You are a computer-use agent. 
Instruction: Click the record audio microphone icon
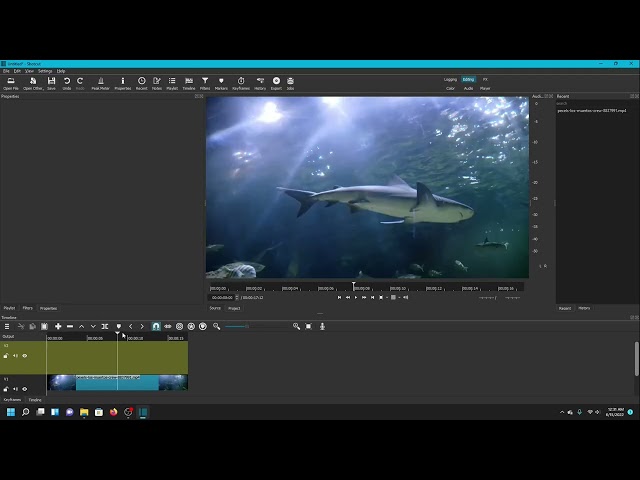tap(322, 326)
